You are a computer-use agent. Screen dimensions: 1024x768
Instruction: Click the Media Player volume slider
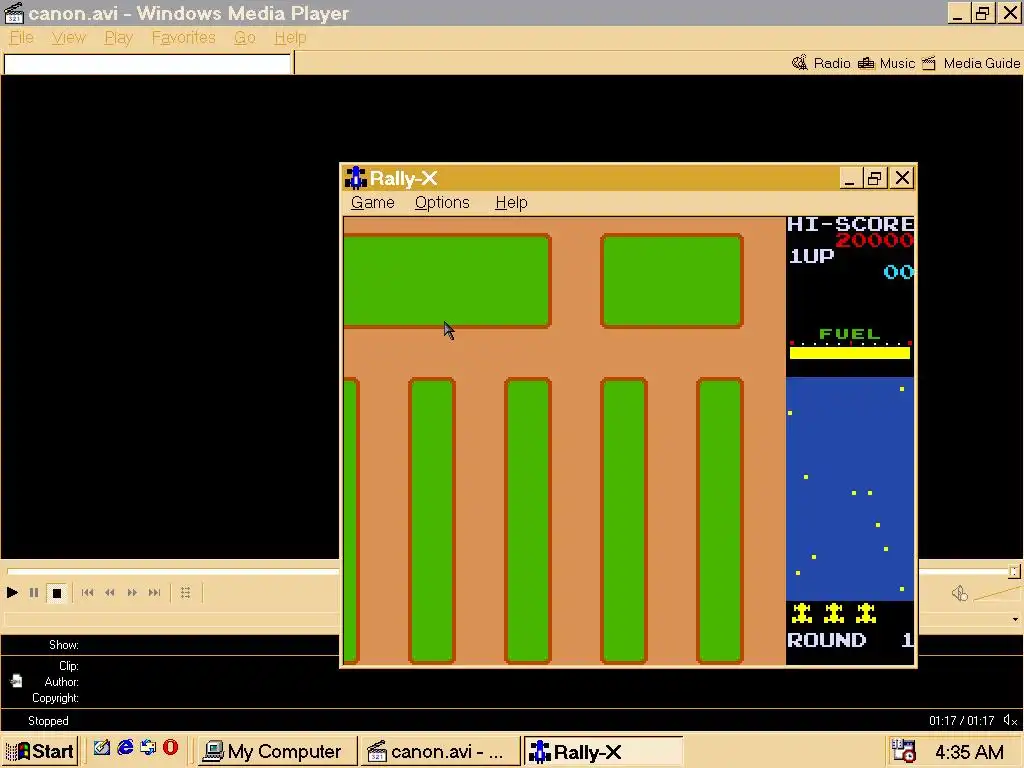(997, 593)
